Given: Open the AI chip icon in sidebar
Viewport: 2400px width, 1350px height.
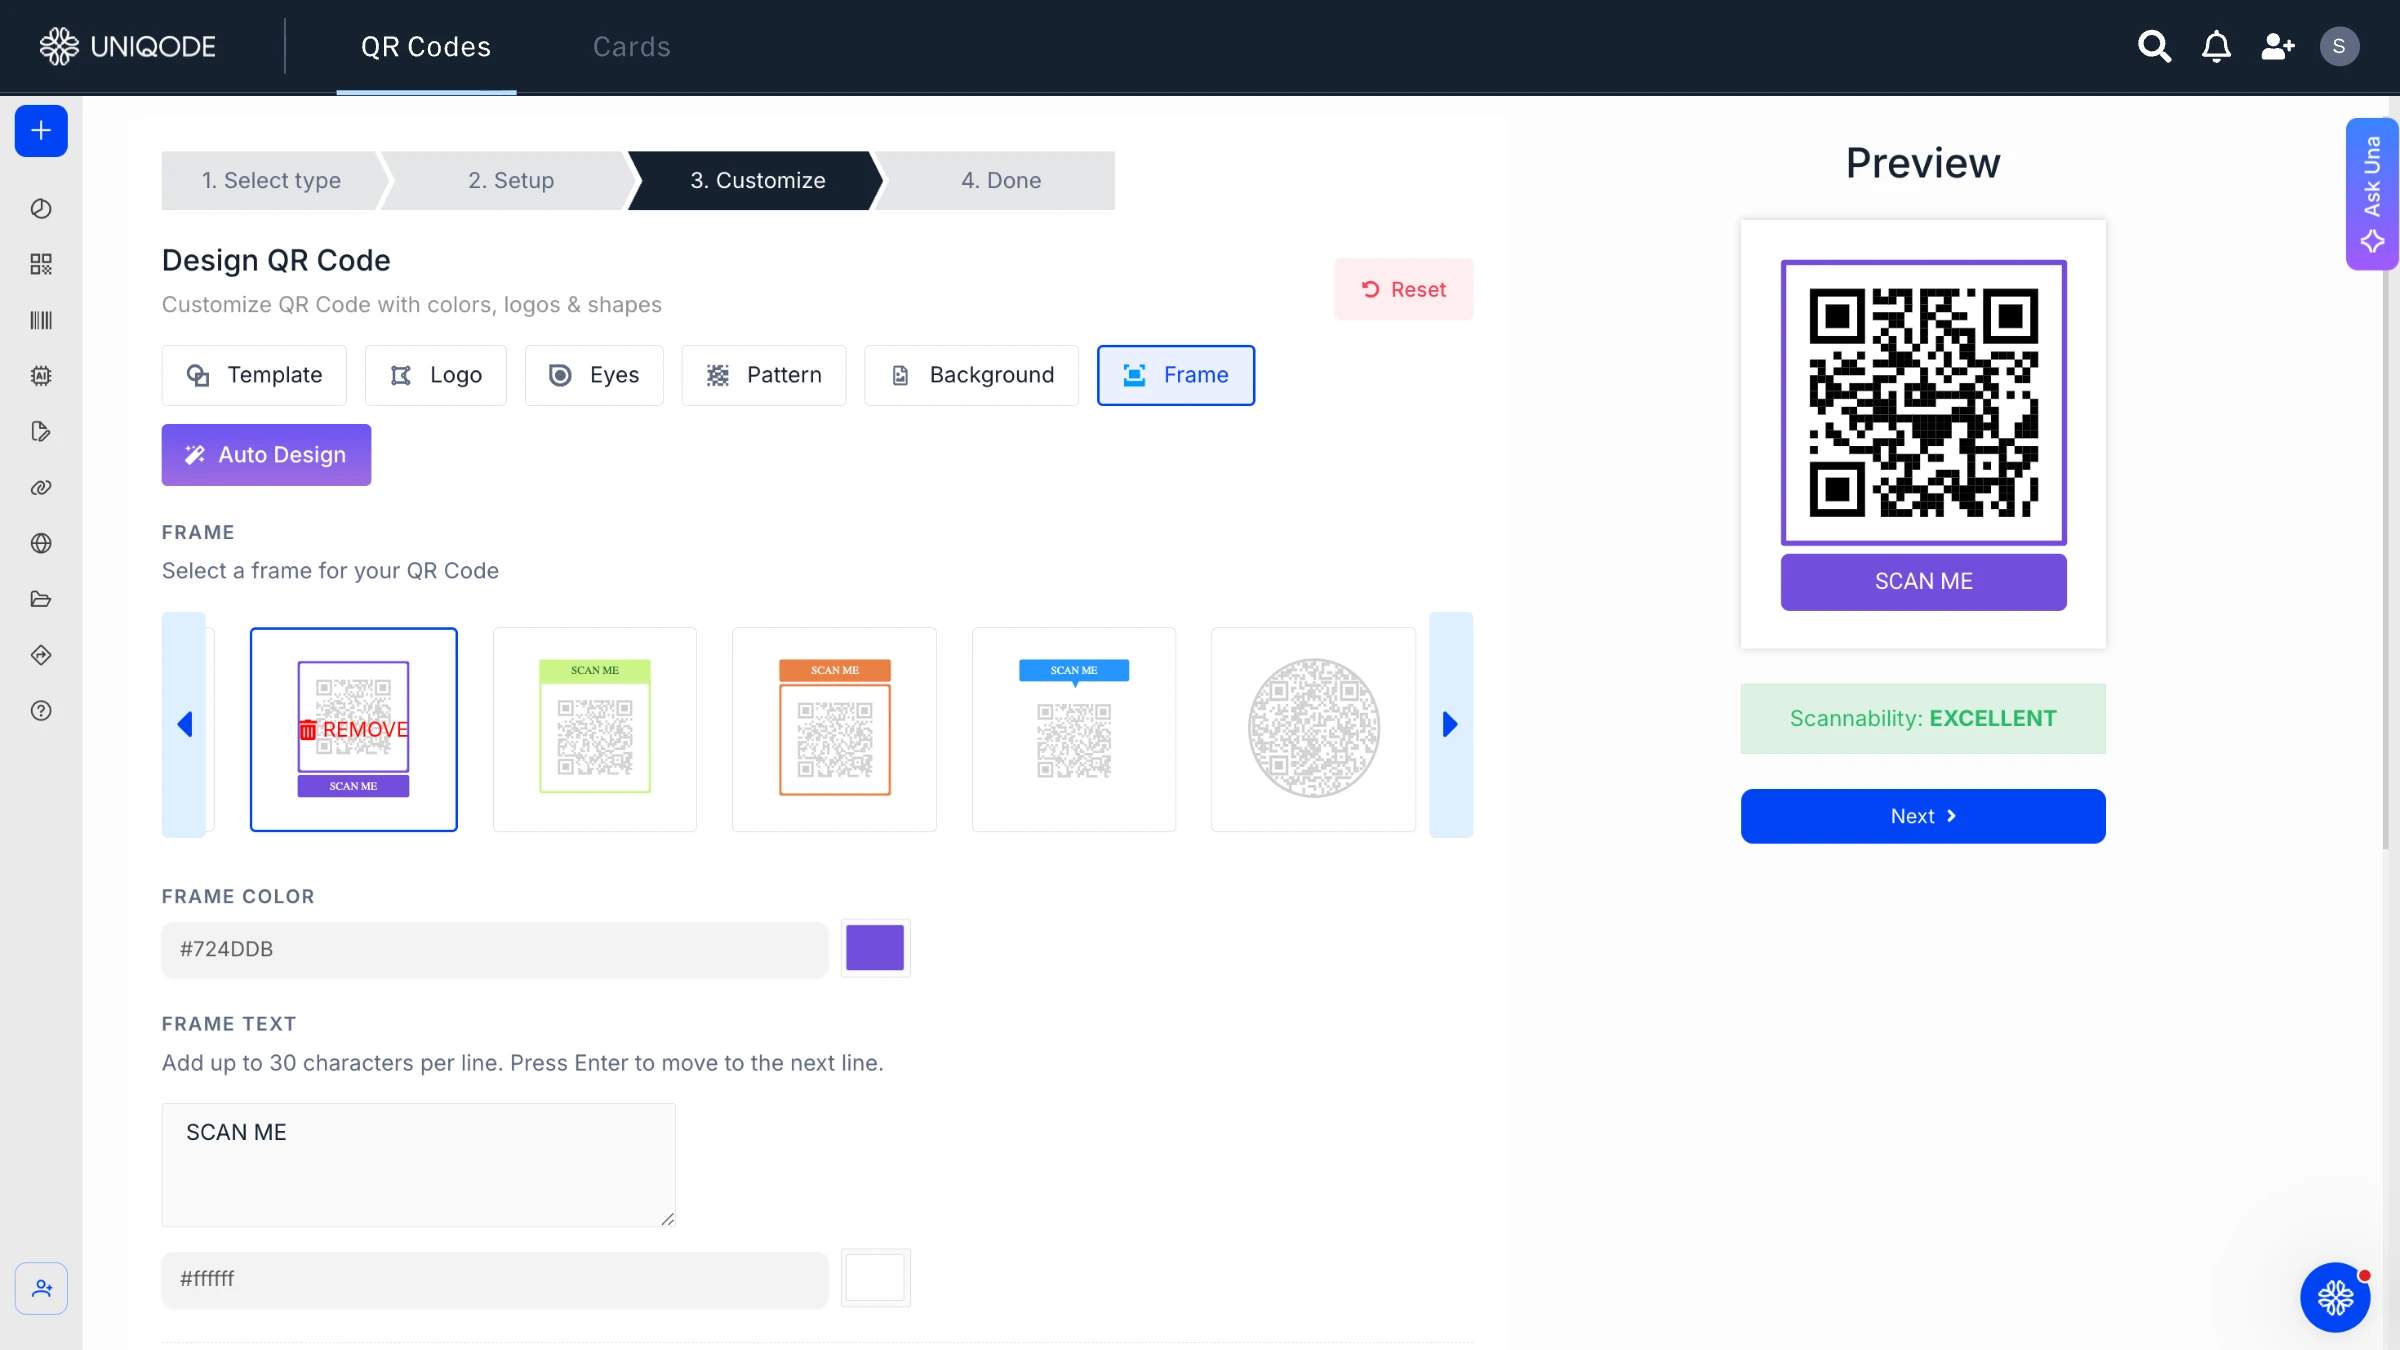Looking at the screenshot, I should click(x=41, y=376).
